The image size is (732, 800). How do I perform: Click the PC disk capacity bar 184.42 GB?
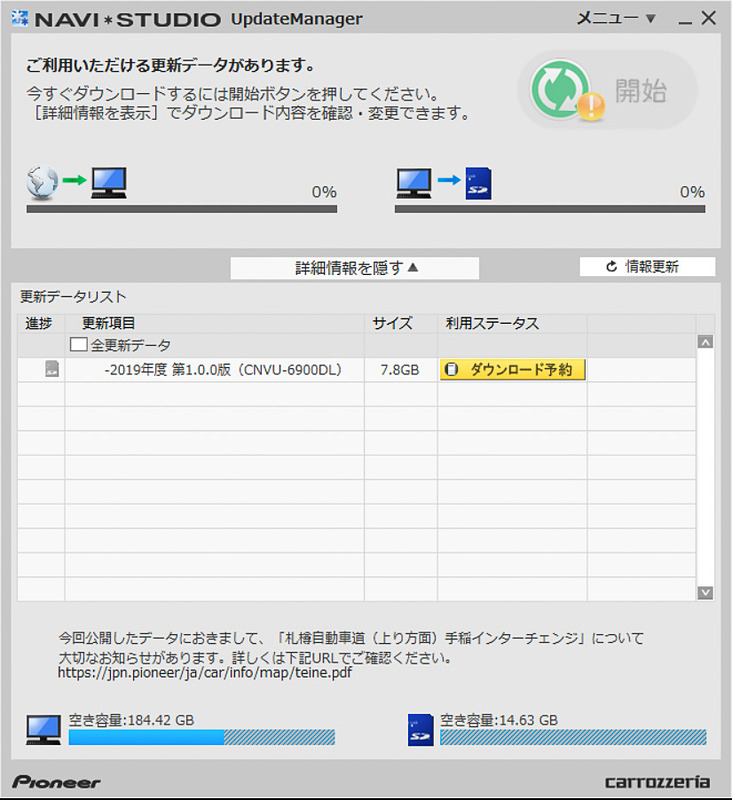[201, 737]
